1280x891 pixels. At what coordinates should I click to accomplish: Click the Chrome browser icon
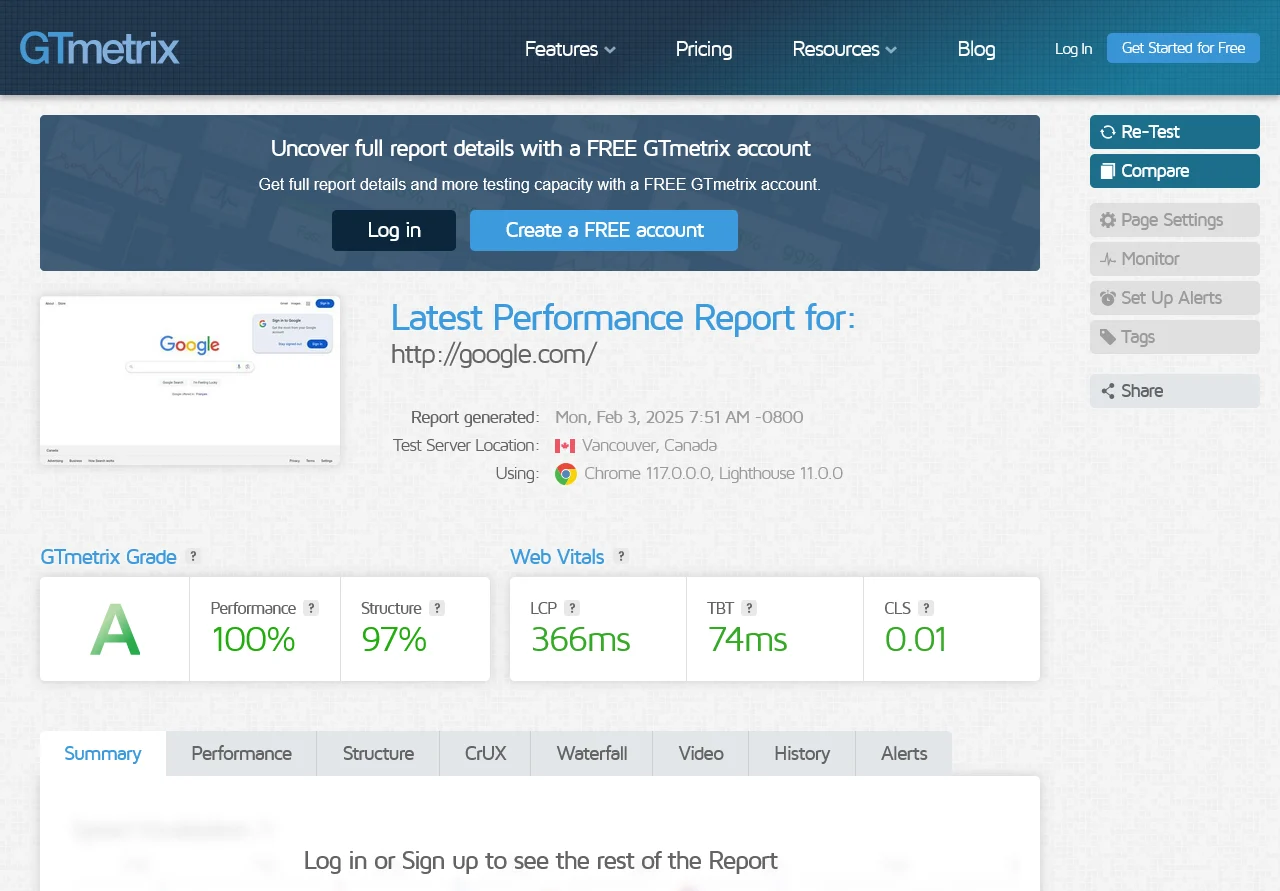click(566, 474)
